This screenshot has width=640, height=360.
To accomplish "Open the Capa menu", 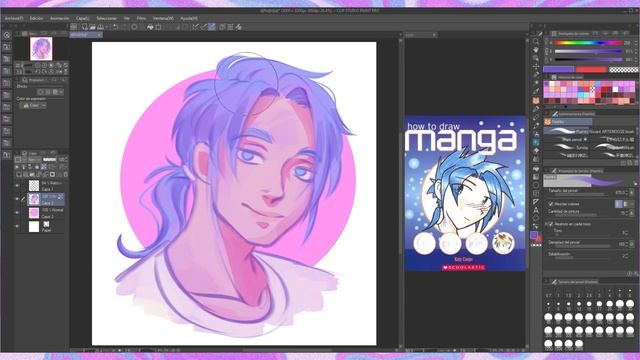I will 82,18.
